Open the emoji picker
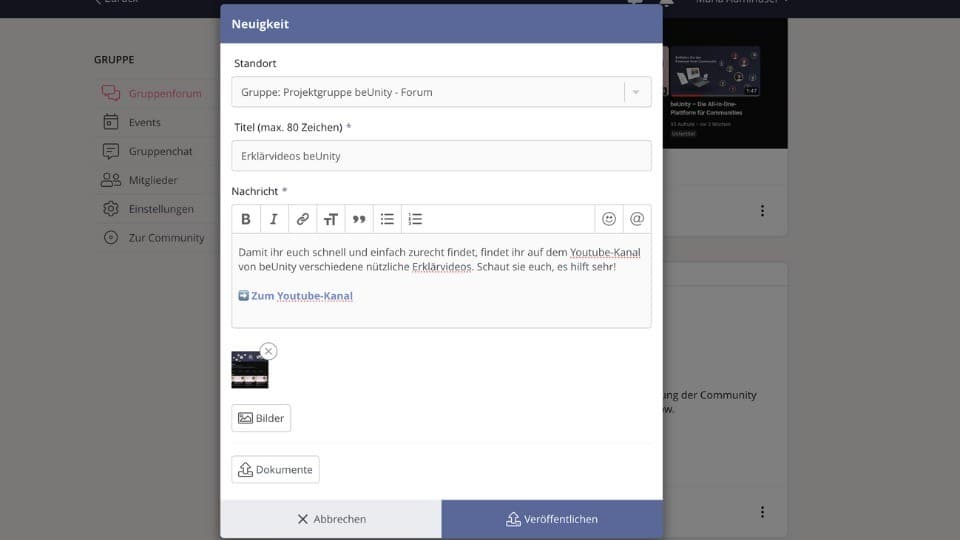 coord(609,219)
